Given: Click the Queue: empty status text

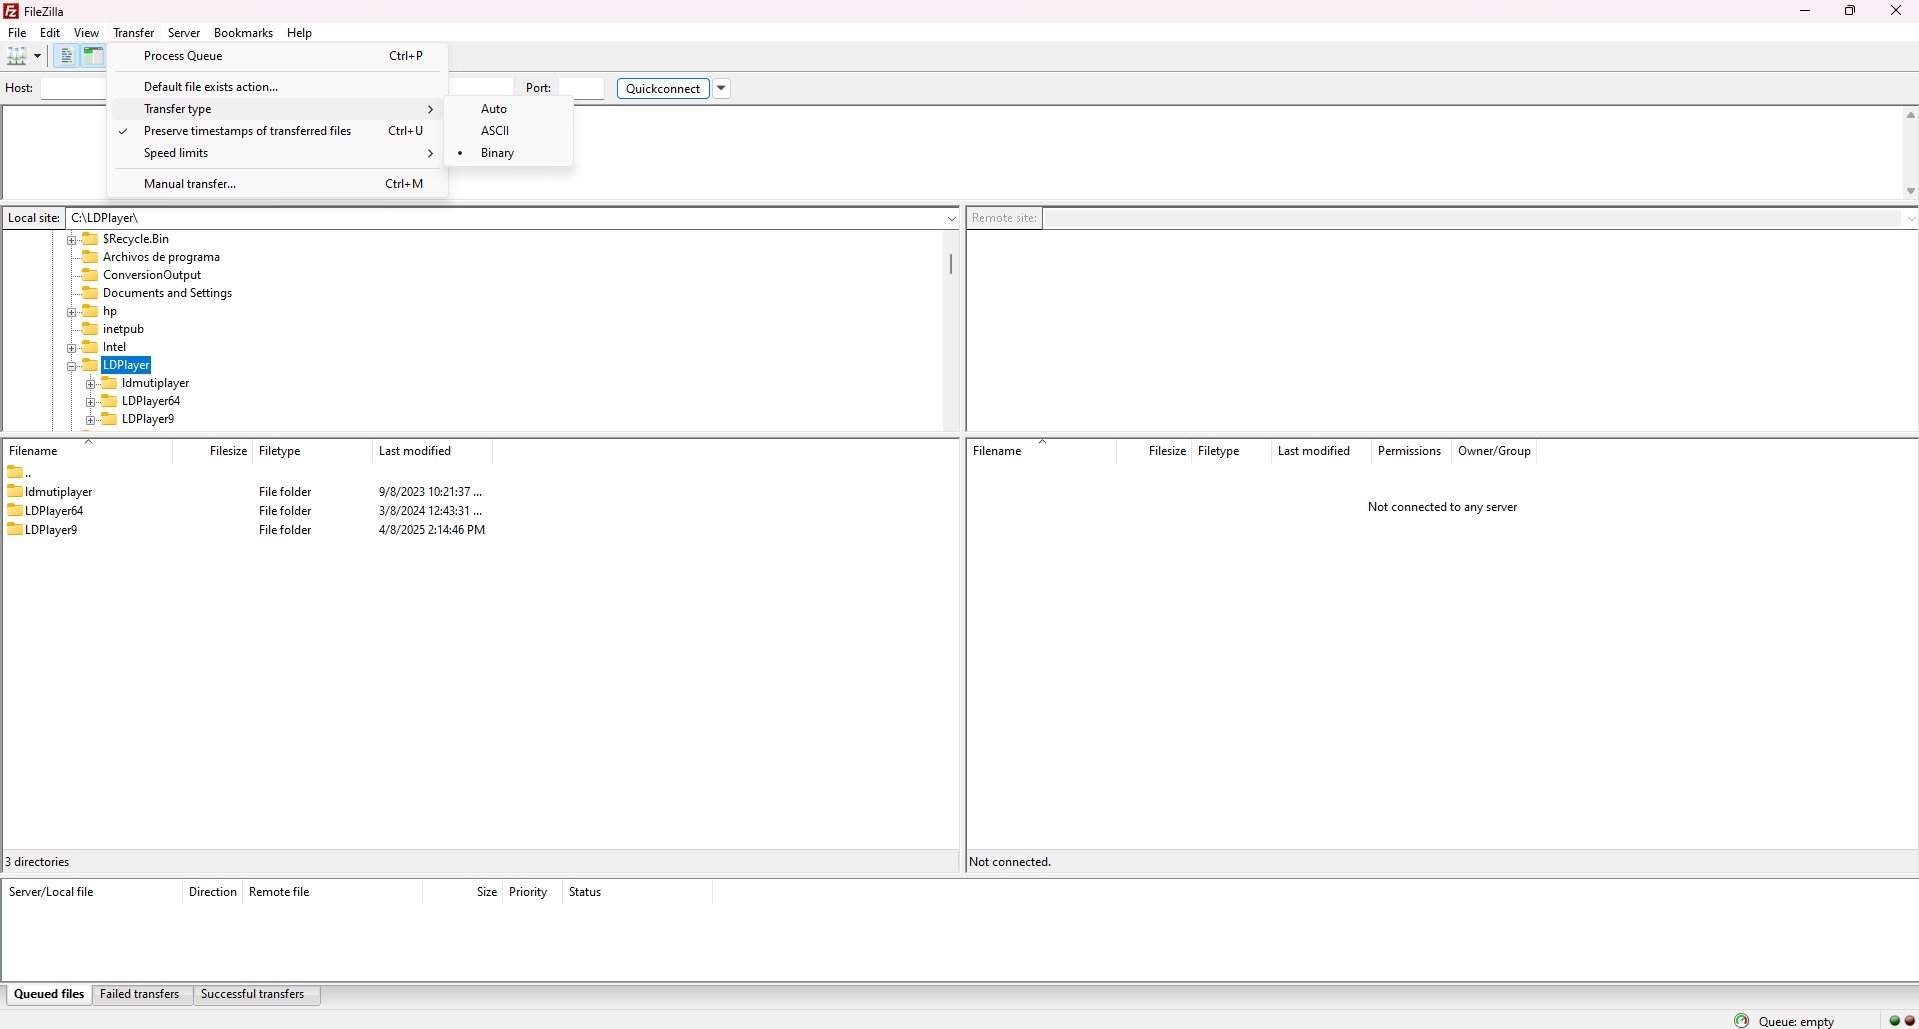Looking at the screenshot, I should coord(1796,1021).
